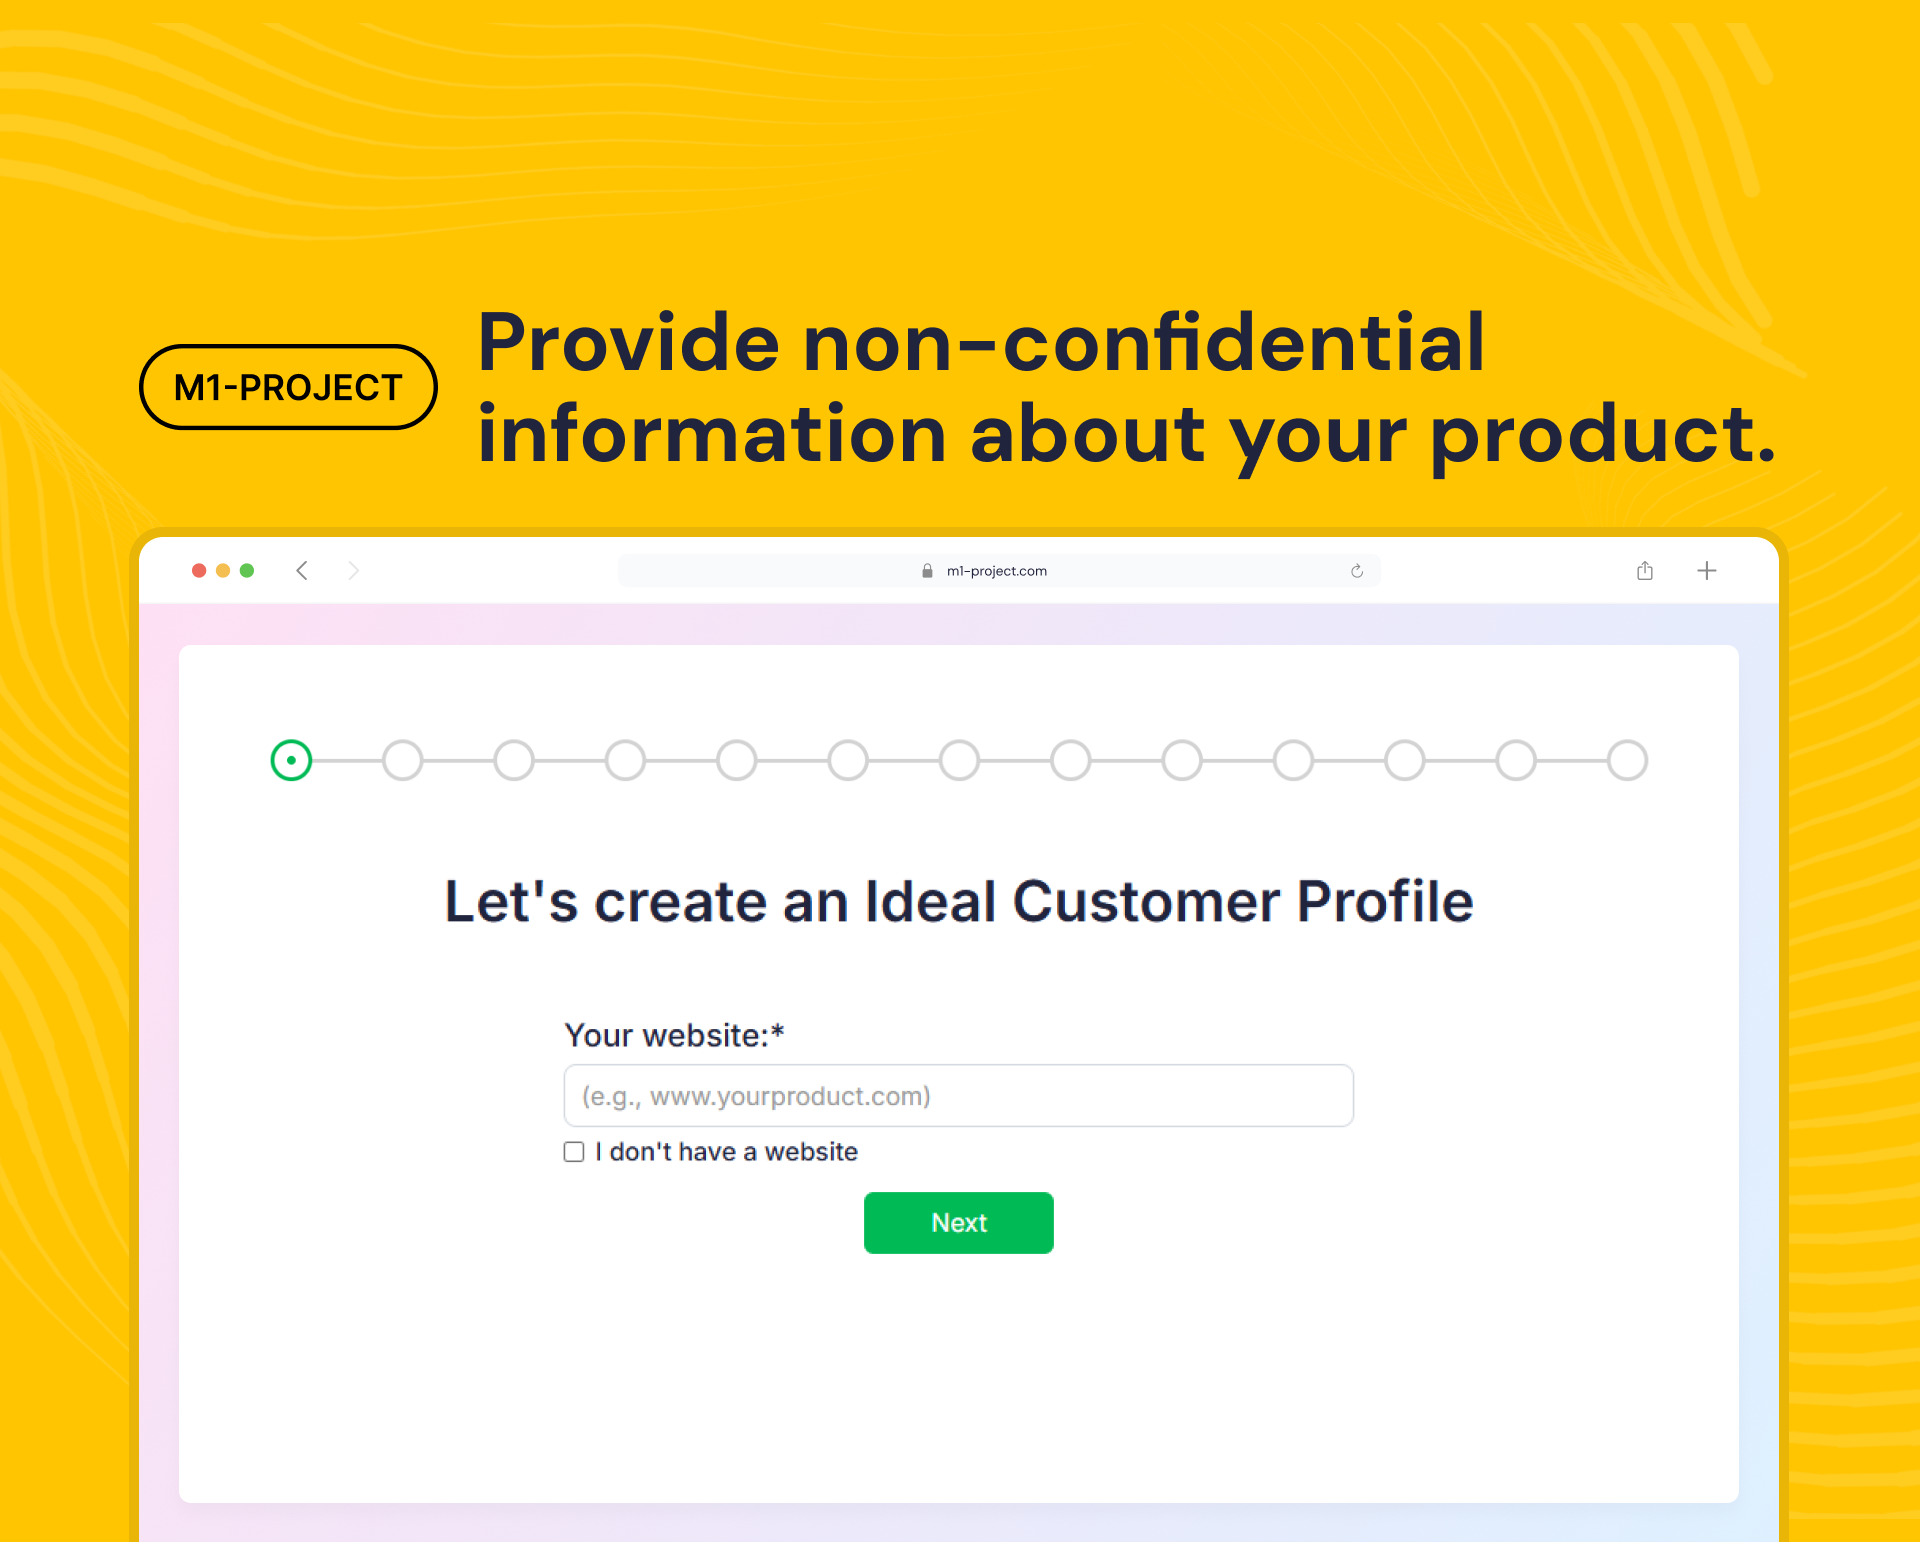Click the page reload icon
Image resolution: width=1920 pixels, height=1542 pixels.
coord(1357,571)
